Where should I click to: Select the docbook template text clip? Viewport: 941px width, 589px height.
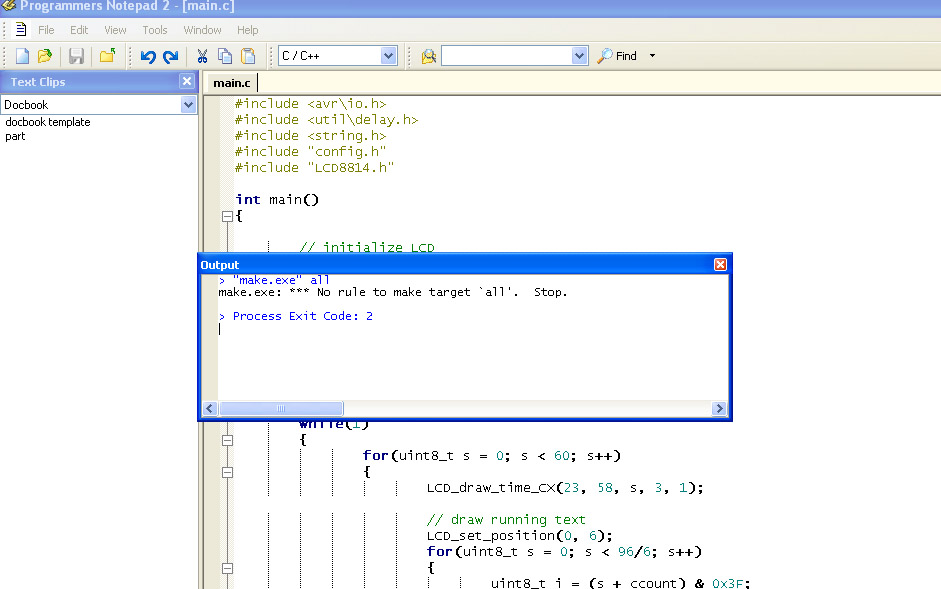tap(48, 122)
